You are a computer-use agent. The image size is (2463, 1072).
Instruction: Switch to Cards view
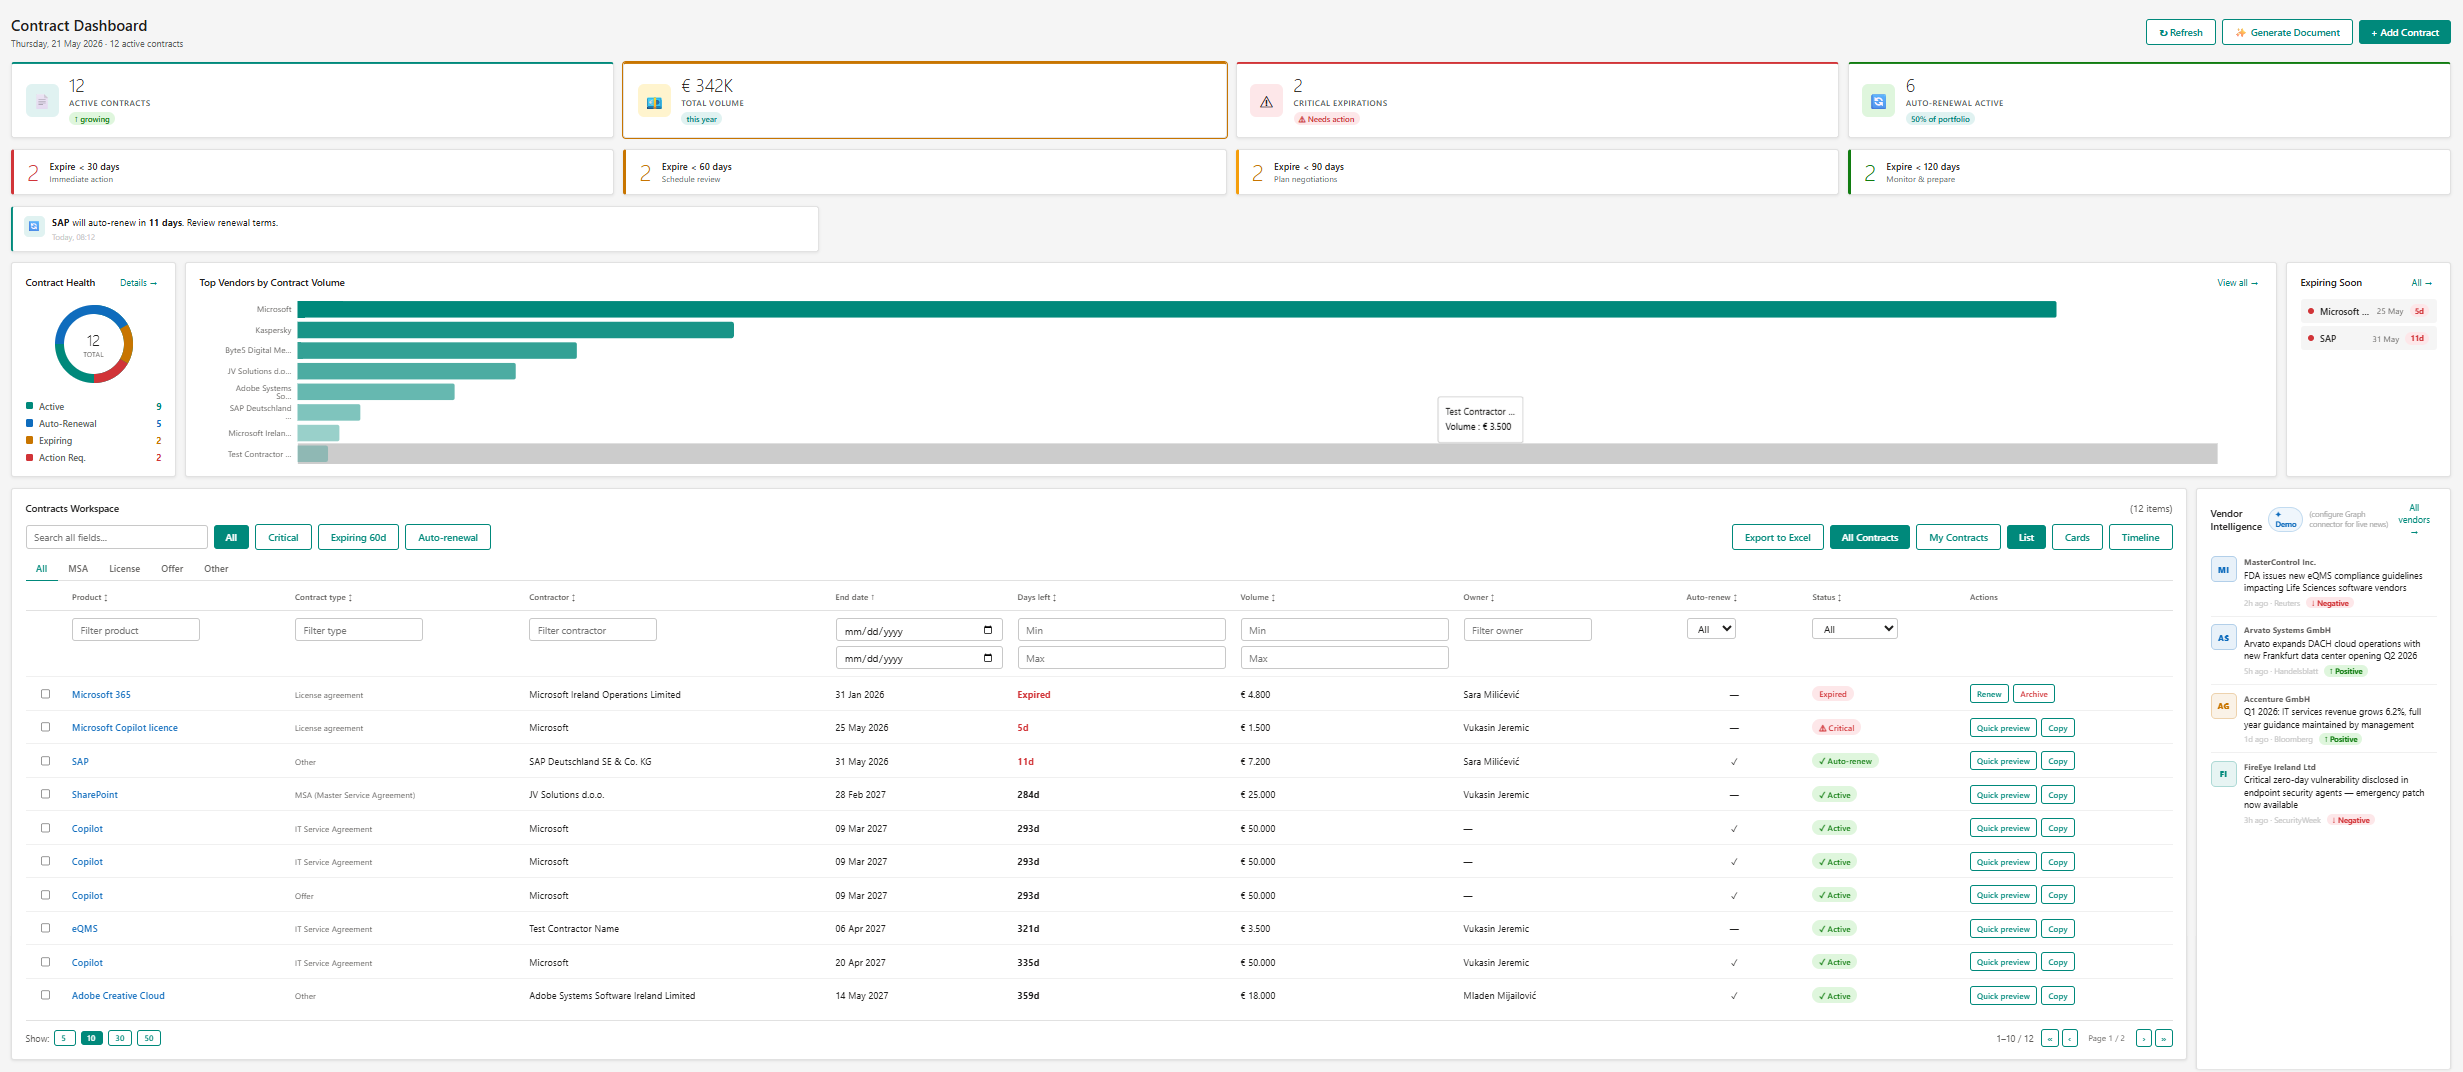click(2077, 537)
